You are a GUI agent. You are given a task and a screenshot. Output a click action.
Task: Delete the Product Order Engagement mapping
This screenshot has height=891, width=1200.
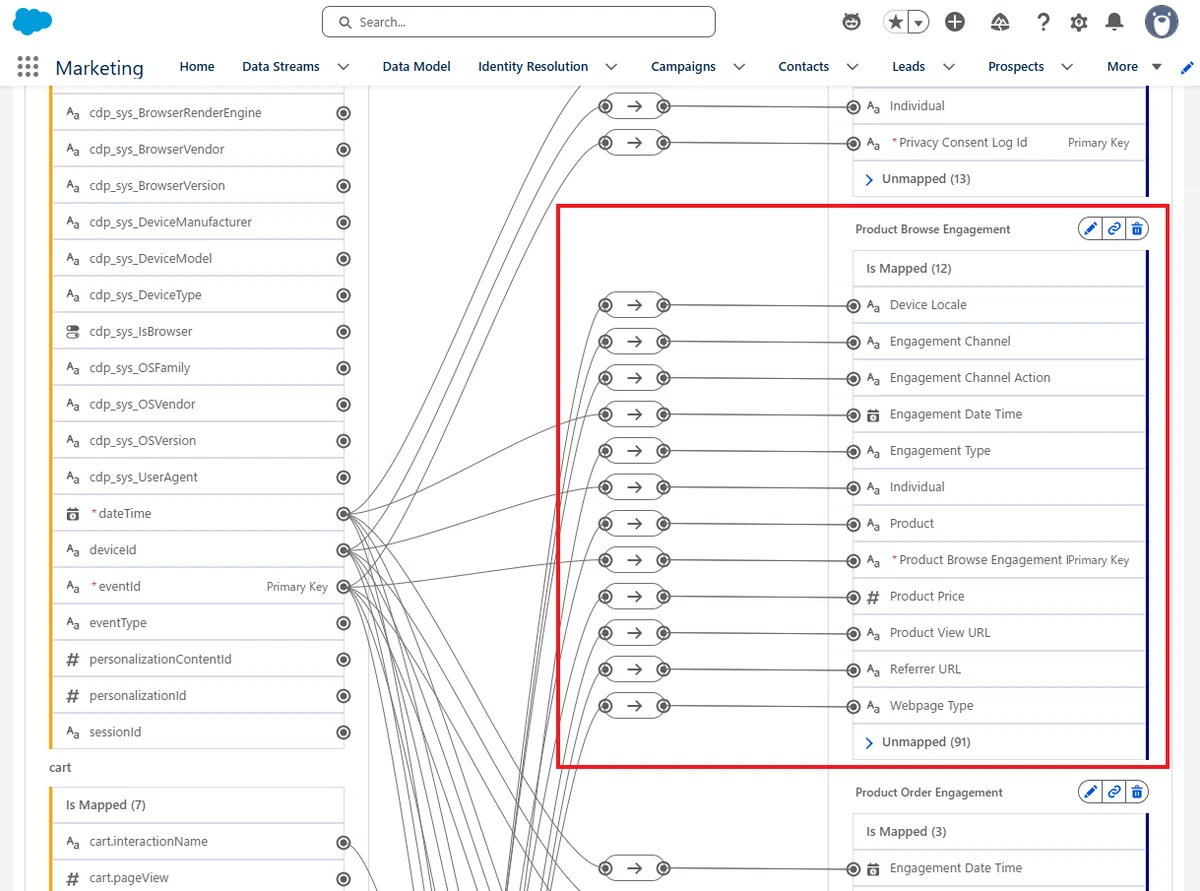coord(1137,792)
